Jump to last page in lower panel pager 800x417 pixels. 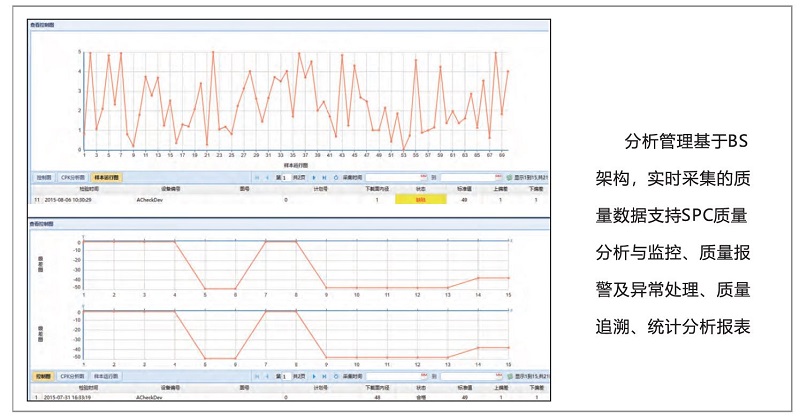[324, 376]
